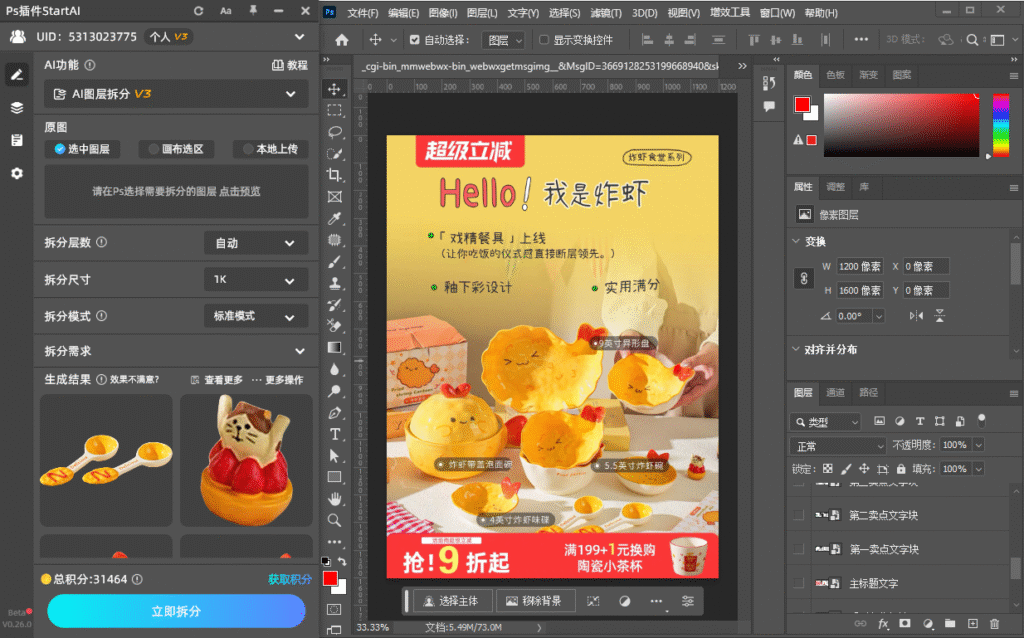The height and width of the screenshot is (638, 1024).
Task: Click the Home icon in options bar
Action: coord(342,40)
